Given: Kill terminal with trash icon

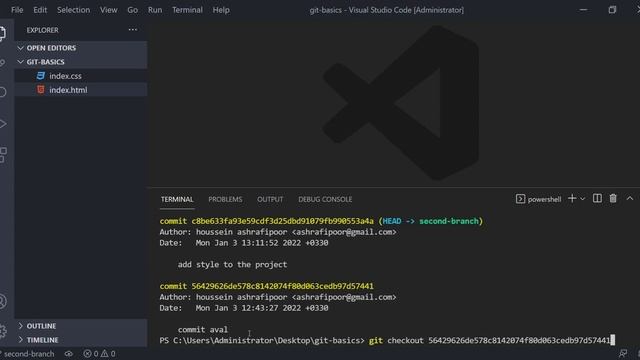Looking at the screenshot, I should tap(613, 198).
